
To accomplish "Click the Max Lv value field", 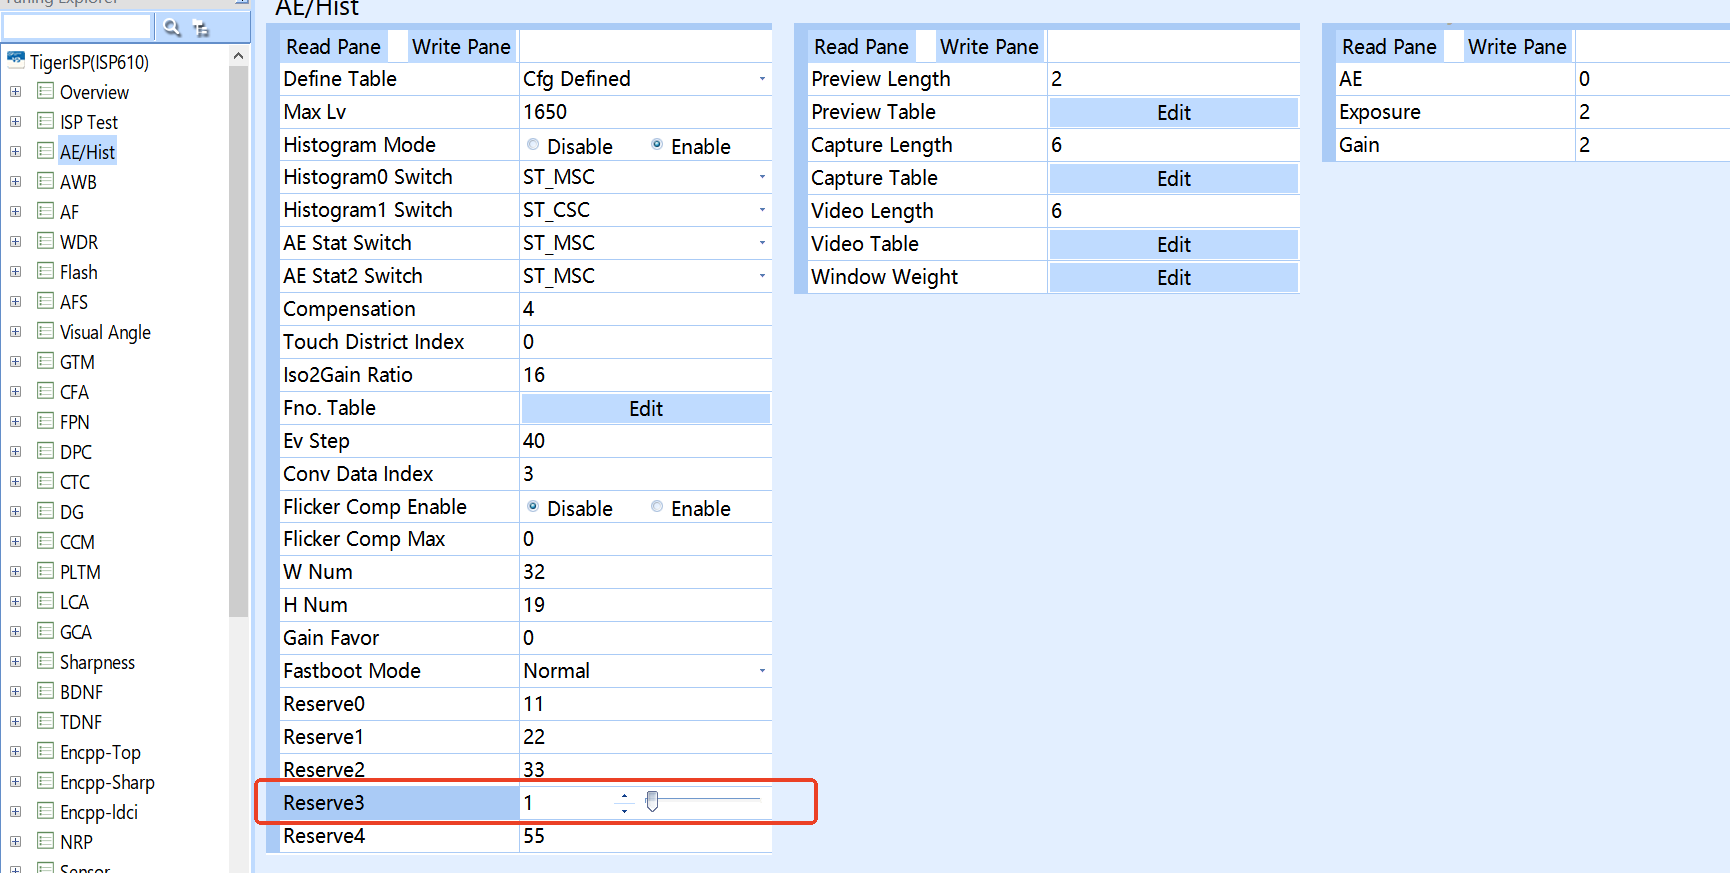I will click(644, 112).
